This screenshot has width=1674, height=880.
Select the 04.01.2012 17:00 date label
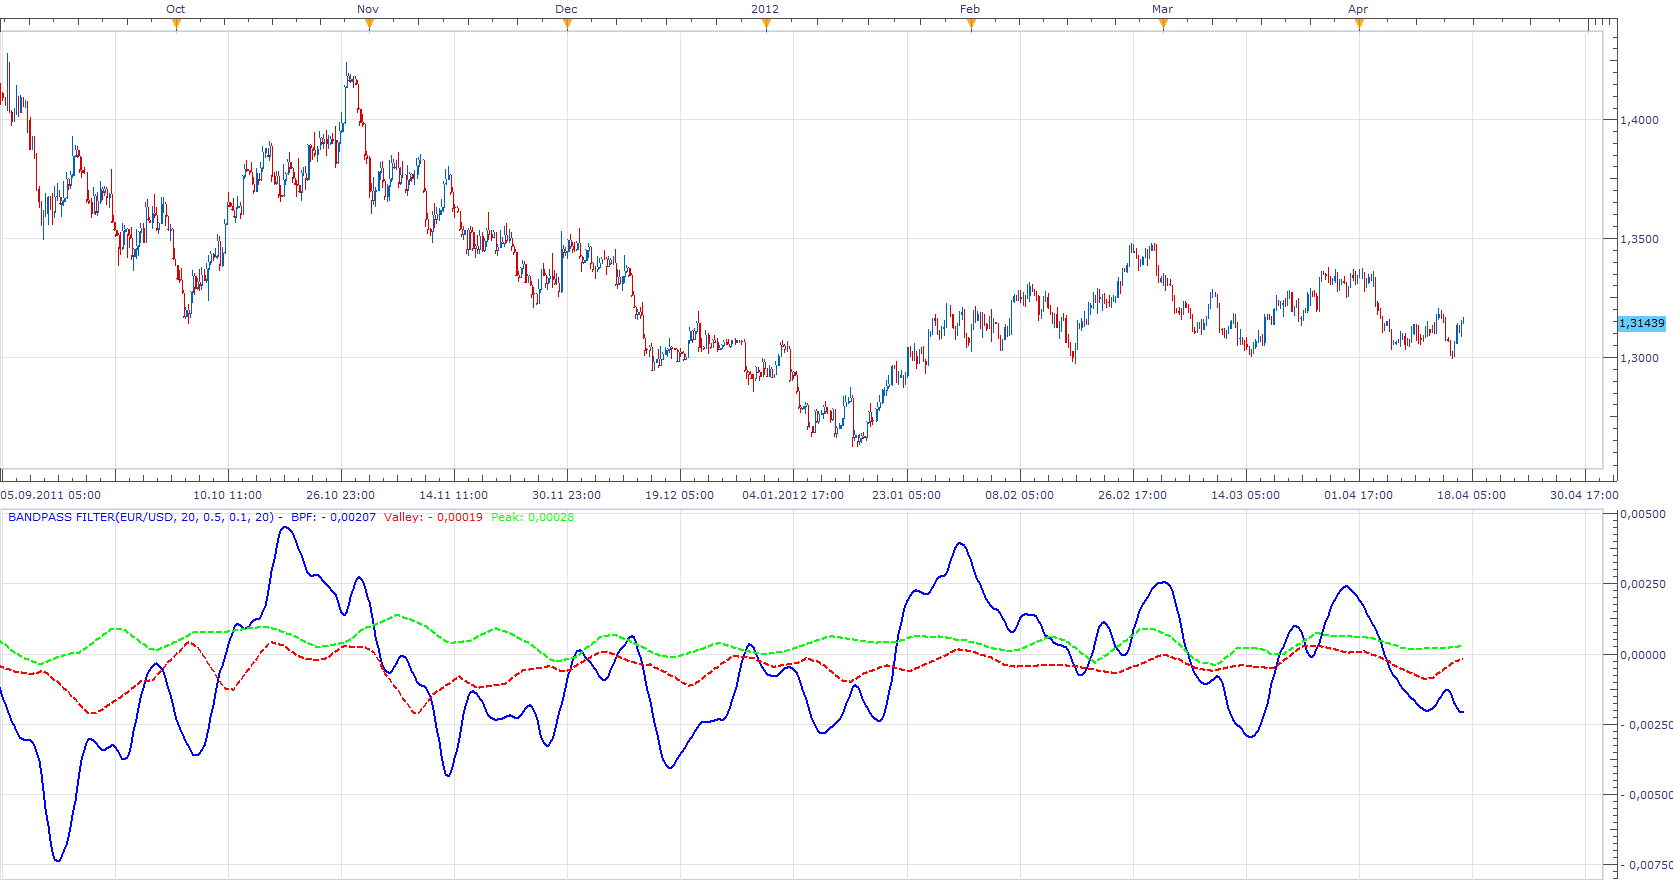point(793,495)
